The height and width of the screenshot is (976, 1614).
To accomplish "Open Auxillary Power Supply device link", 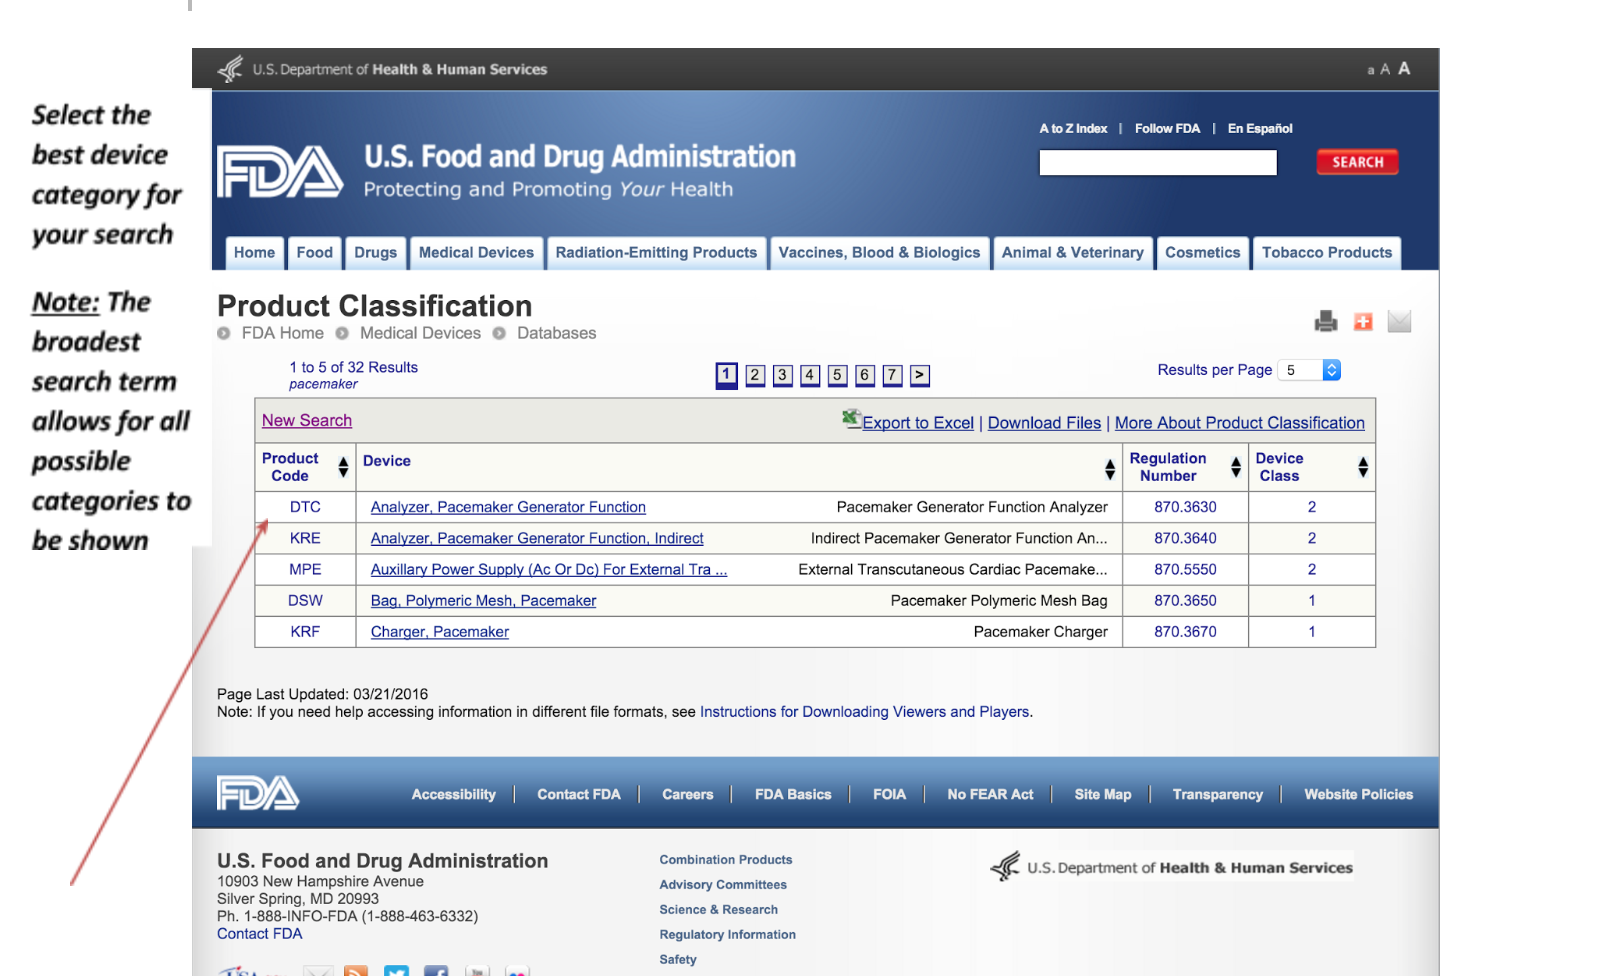I will click(549, 569).
